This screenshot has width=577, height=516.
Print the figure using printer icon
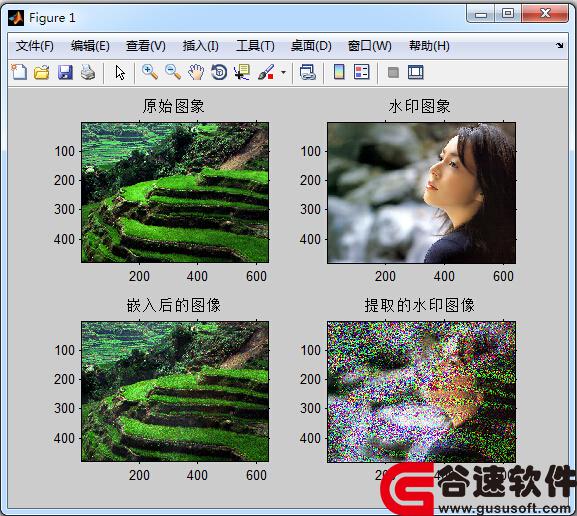click(88, 72)
